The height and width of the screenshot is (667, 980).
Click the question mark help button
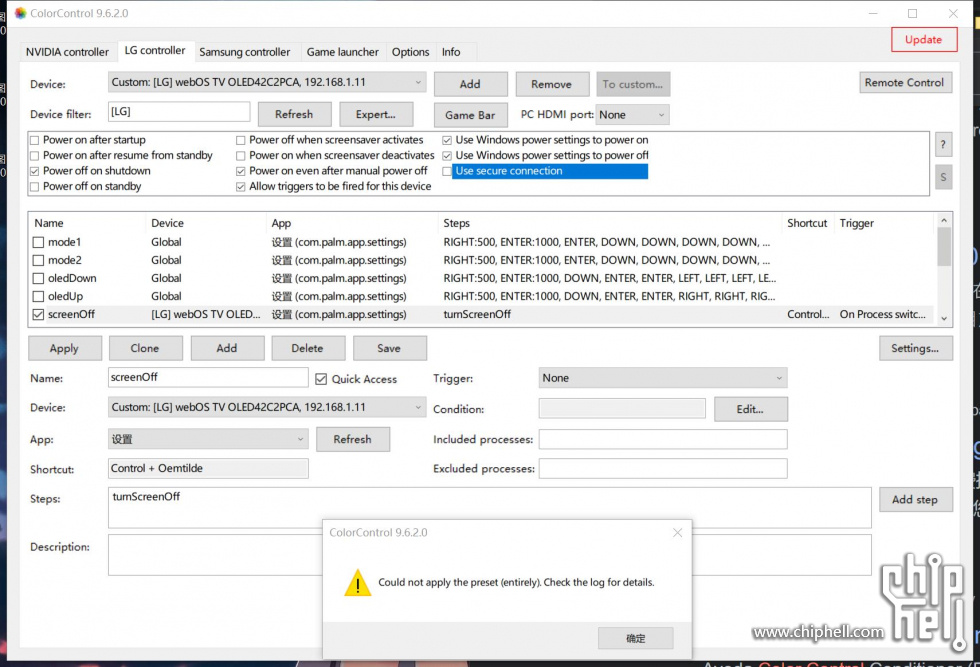943,144
